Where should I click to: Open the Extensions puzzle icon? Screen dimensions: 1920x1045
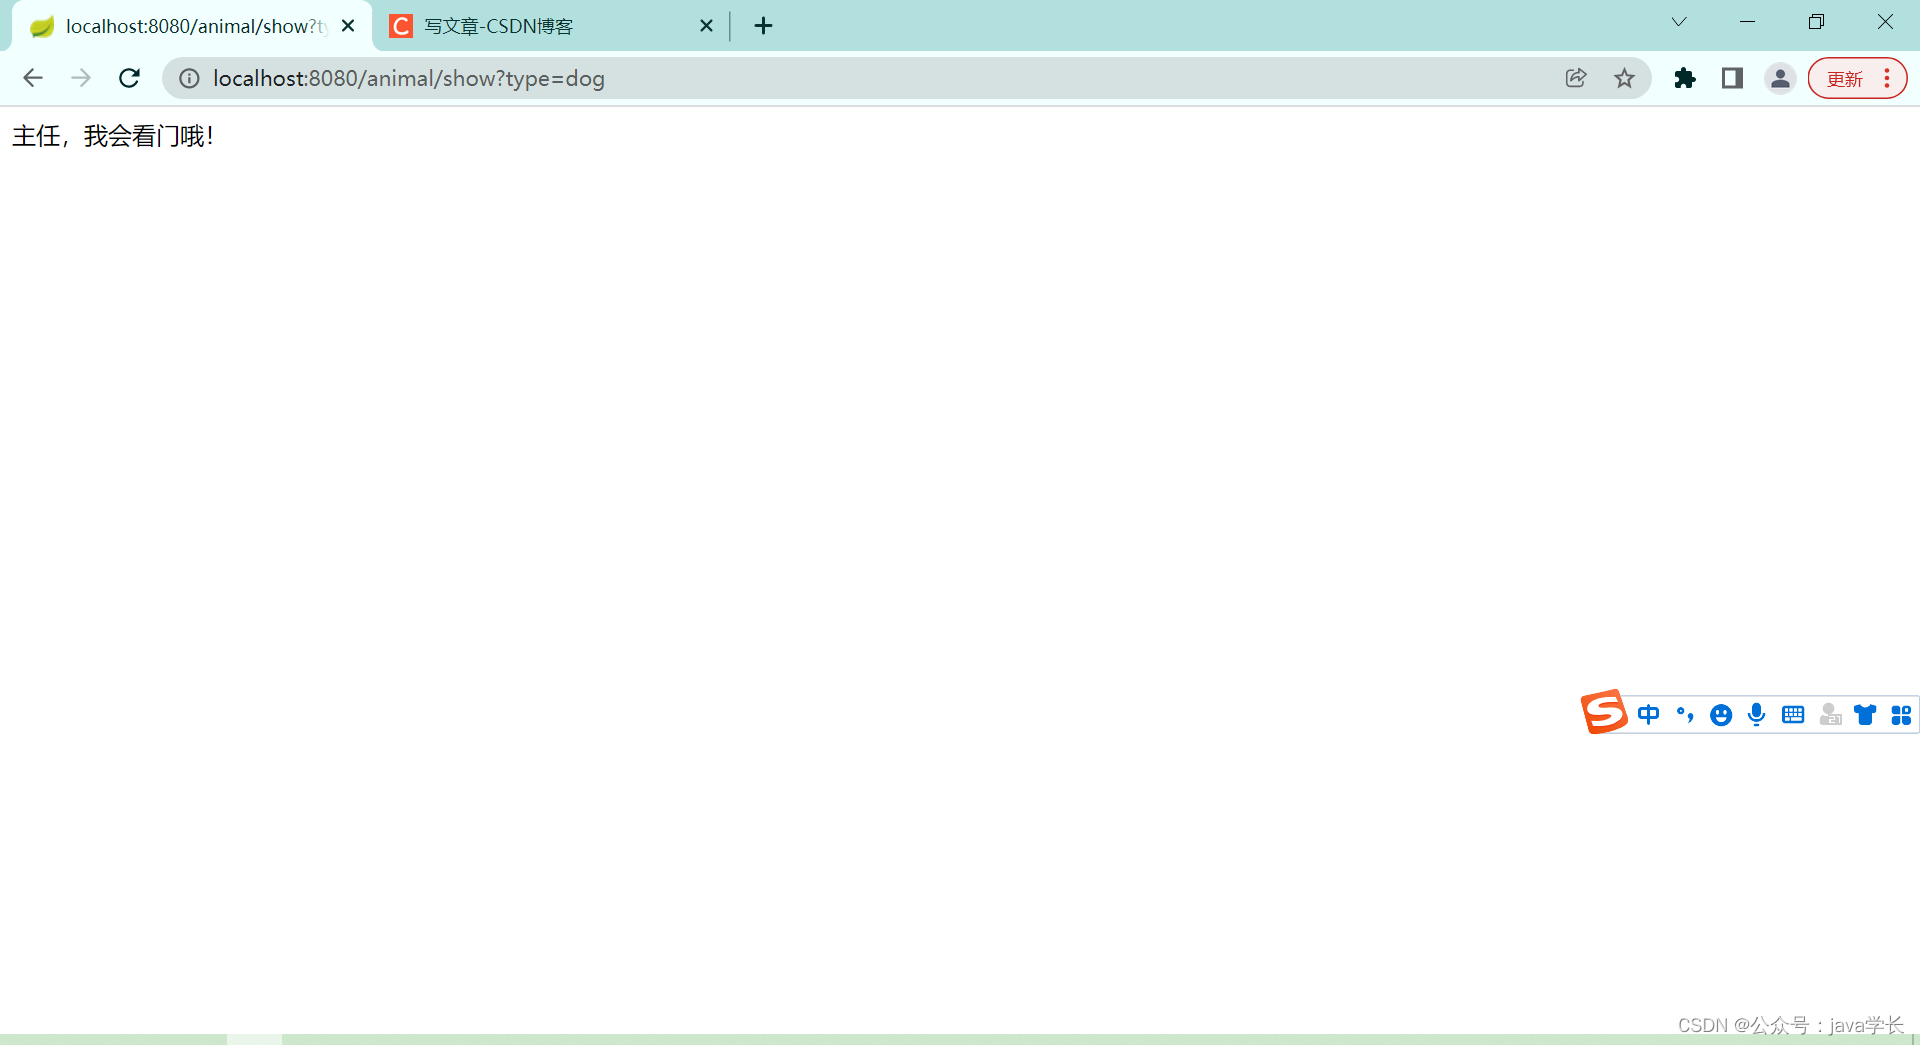1685,78
